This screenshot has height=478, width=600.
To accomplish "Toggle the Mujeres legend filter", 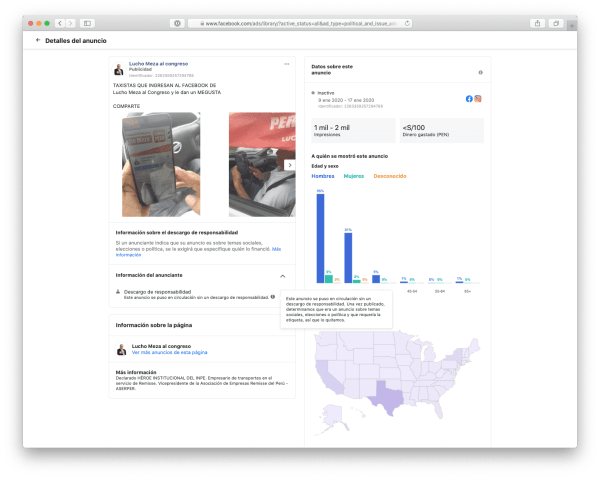I will click(354, 176).
